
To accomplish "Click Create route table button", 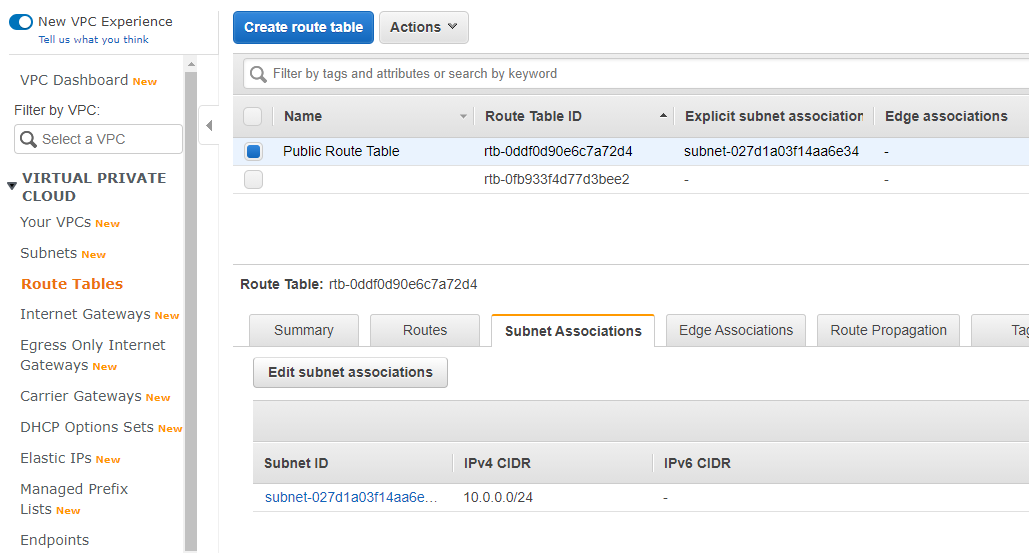I will (303, 28).
